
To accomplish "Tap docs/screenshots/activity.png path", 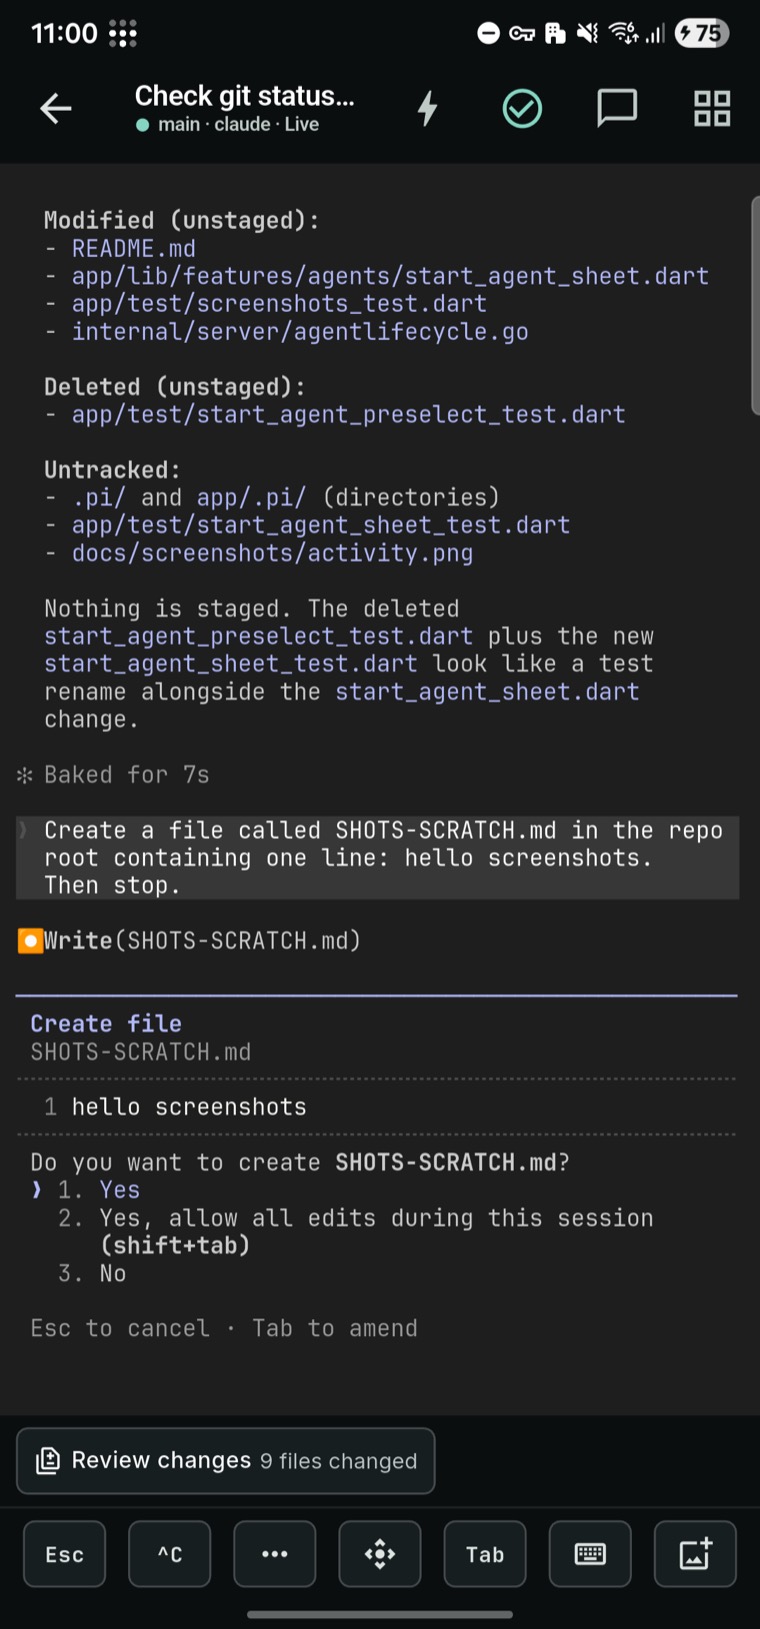I will click(272, 553).
